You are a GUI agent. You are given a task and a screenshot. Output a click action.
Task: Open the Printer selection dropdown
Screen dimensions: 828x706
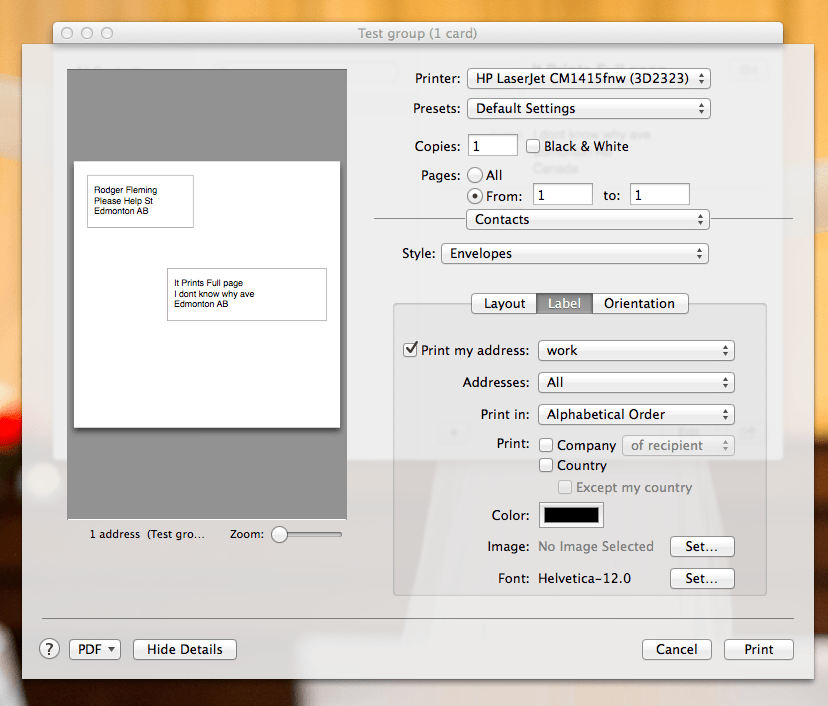[586, 78]
